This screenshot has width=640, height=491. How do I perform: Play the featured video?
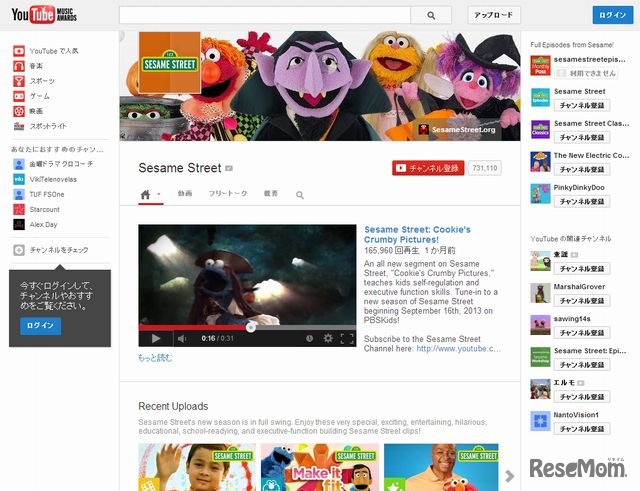(156, 338)
